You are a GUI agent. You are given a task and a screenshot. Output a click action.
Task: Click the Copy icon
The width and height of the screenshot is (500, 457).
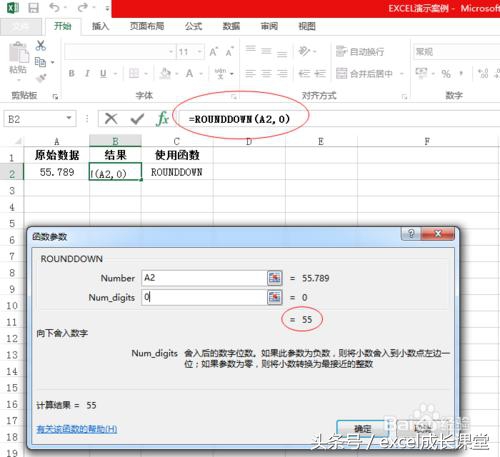pos(40,62)
